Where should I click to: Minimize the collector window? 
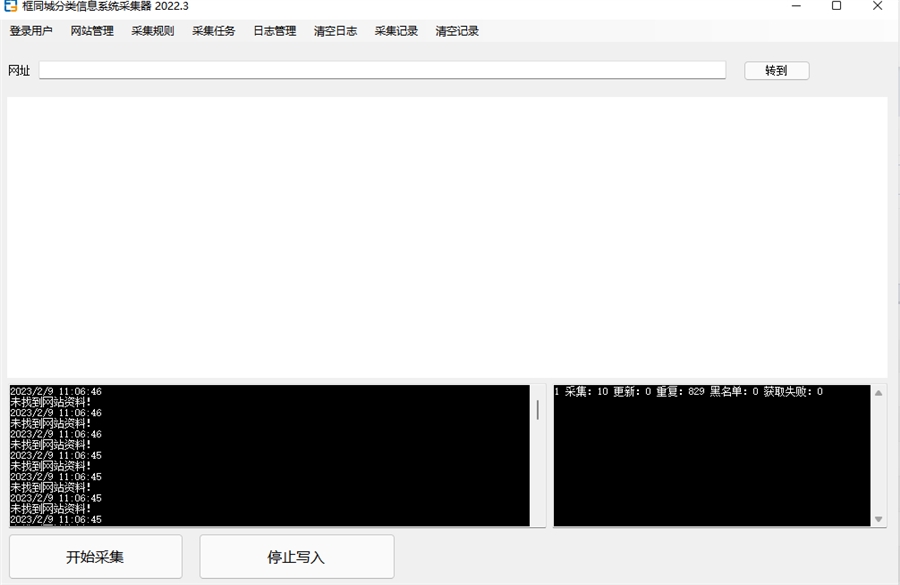[796, 6]
